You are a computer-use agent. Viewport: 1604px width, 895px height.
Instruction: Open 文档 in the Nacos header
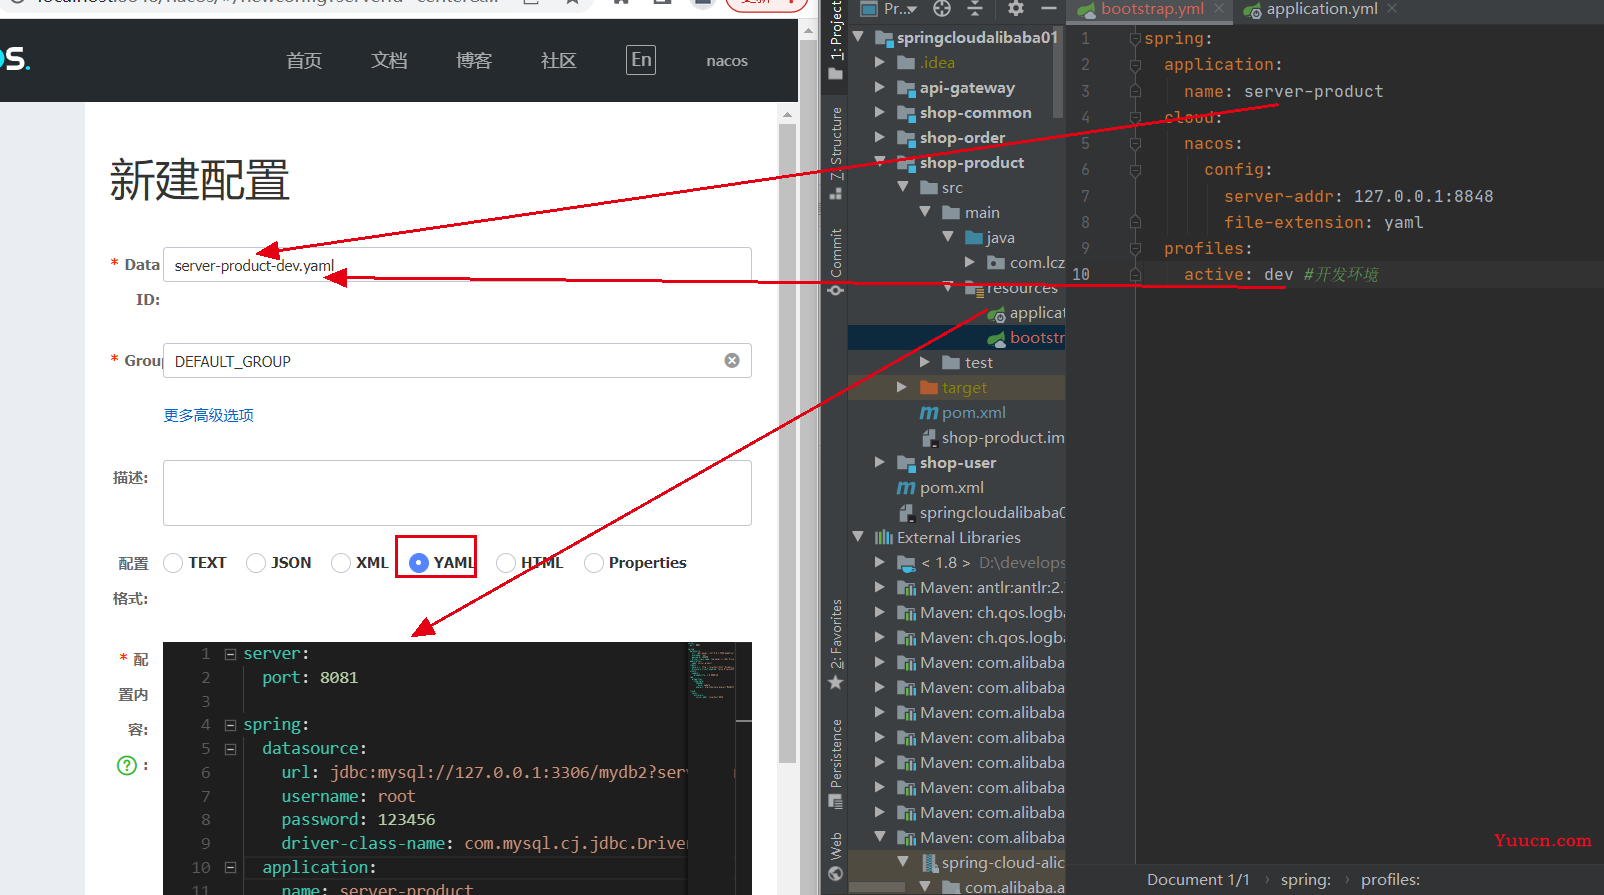tap(389, 60)
